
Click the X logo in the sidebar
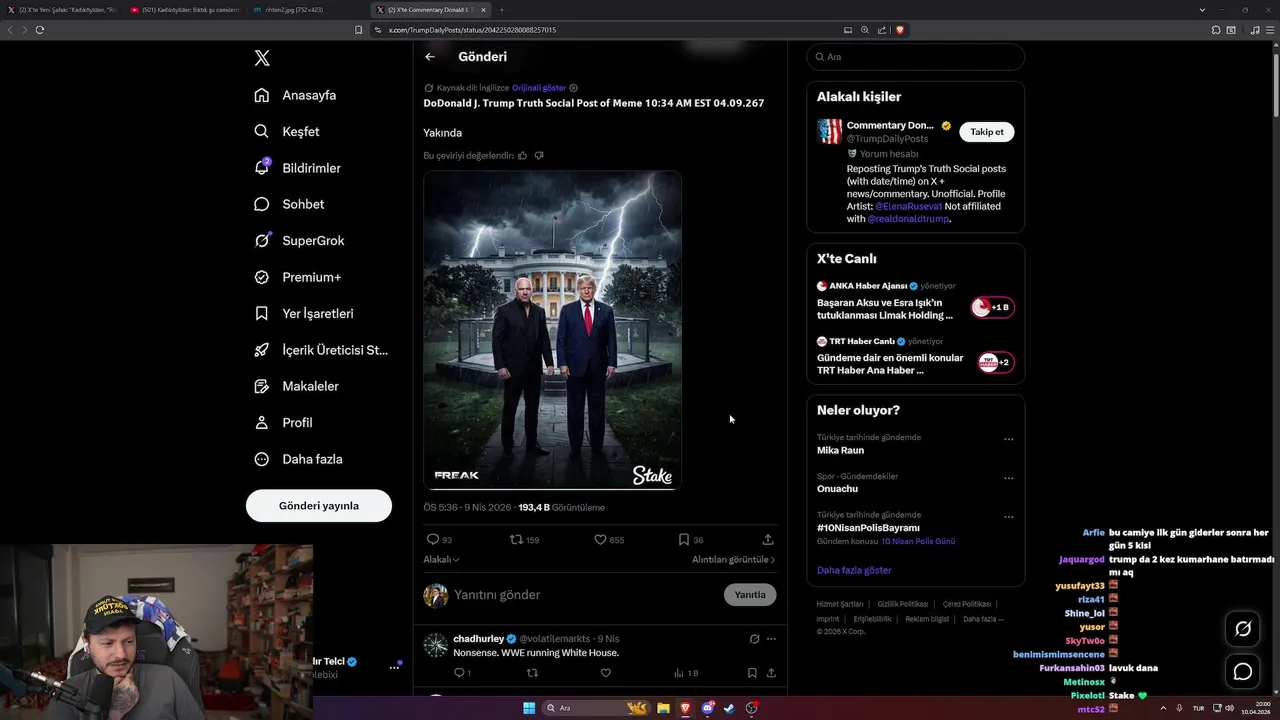click(x=262, y=58)
